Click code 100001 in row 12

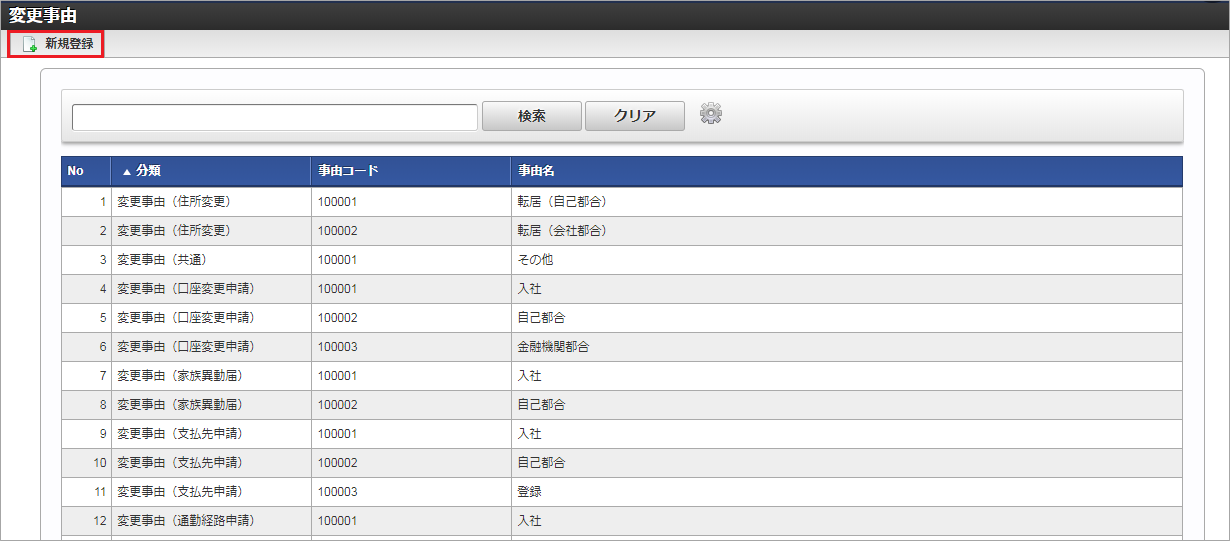click(x=337, y=521)
